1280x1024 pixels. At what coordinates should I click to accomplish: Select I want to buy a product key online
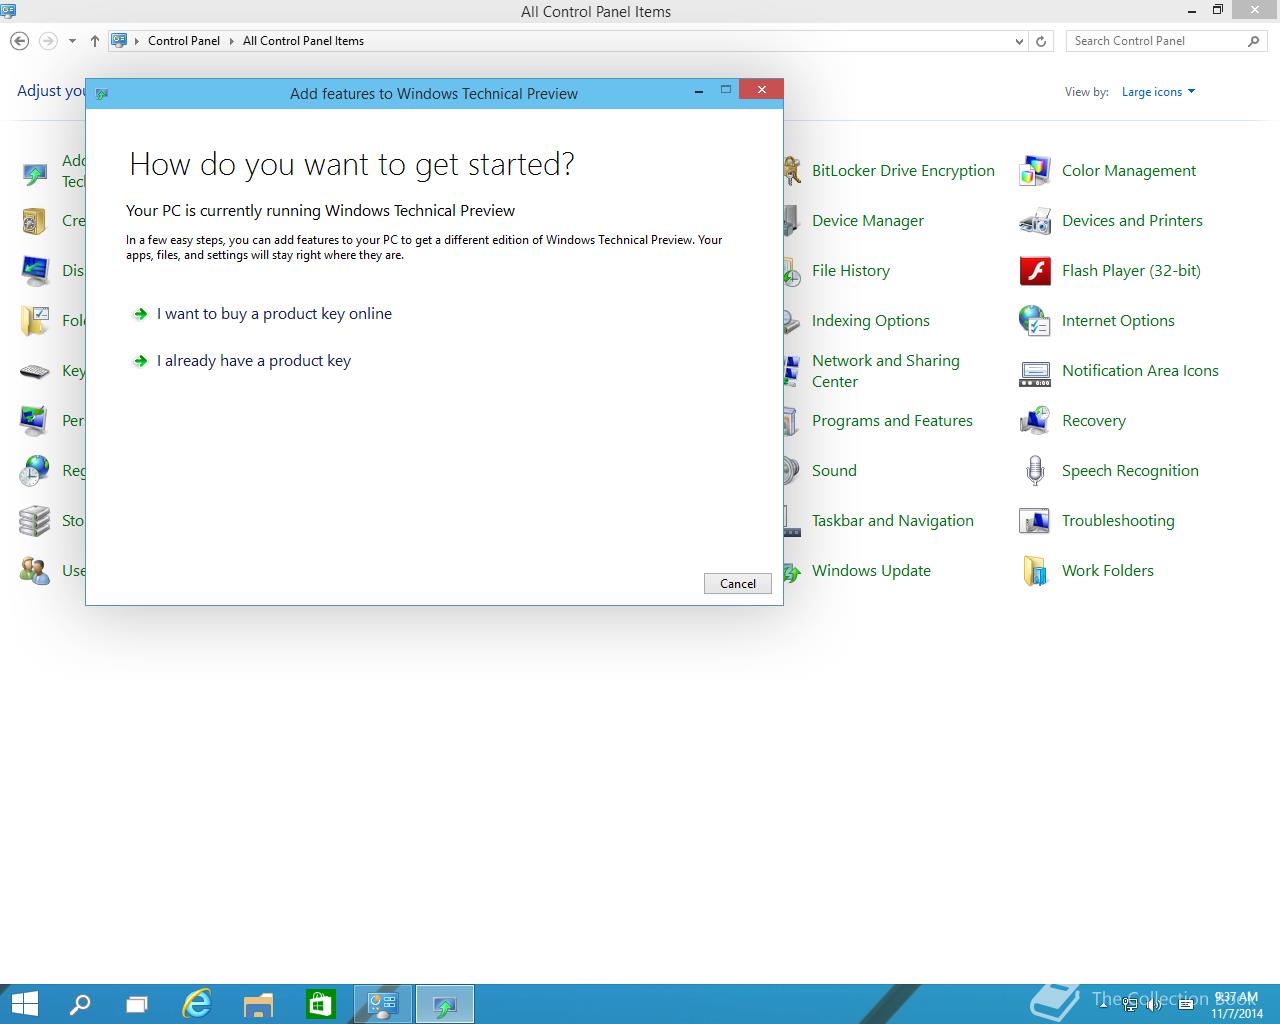[x=274, y=314]
